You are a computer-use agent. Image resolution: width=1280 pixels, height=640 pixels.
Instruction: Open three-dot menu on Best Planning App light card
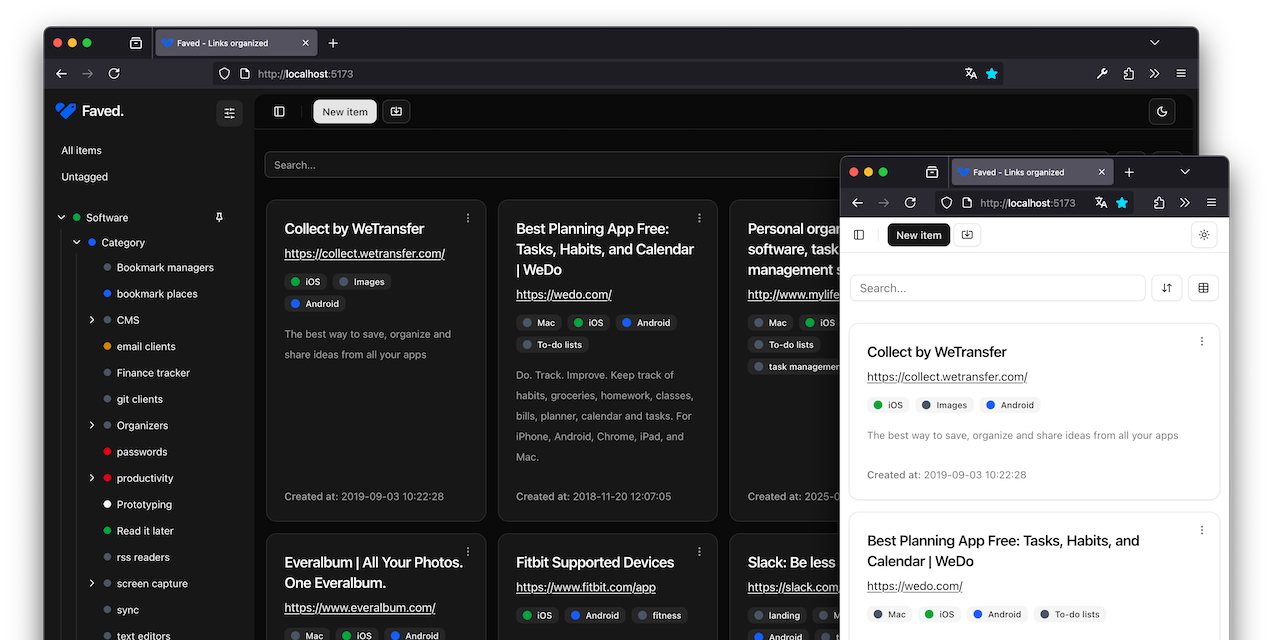1202,530
